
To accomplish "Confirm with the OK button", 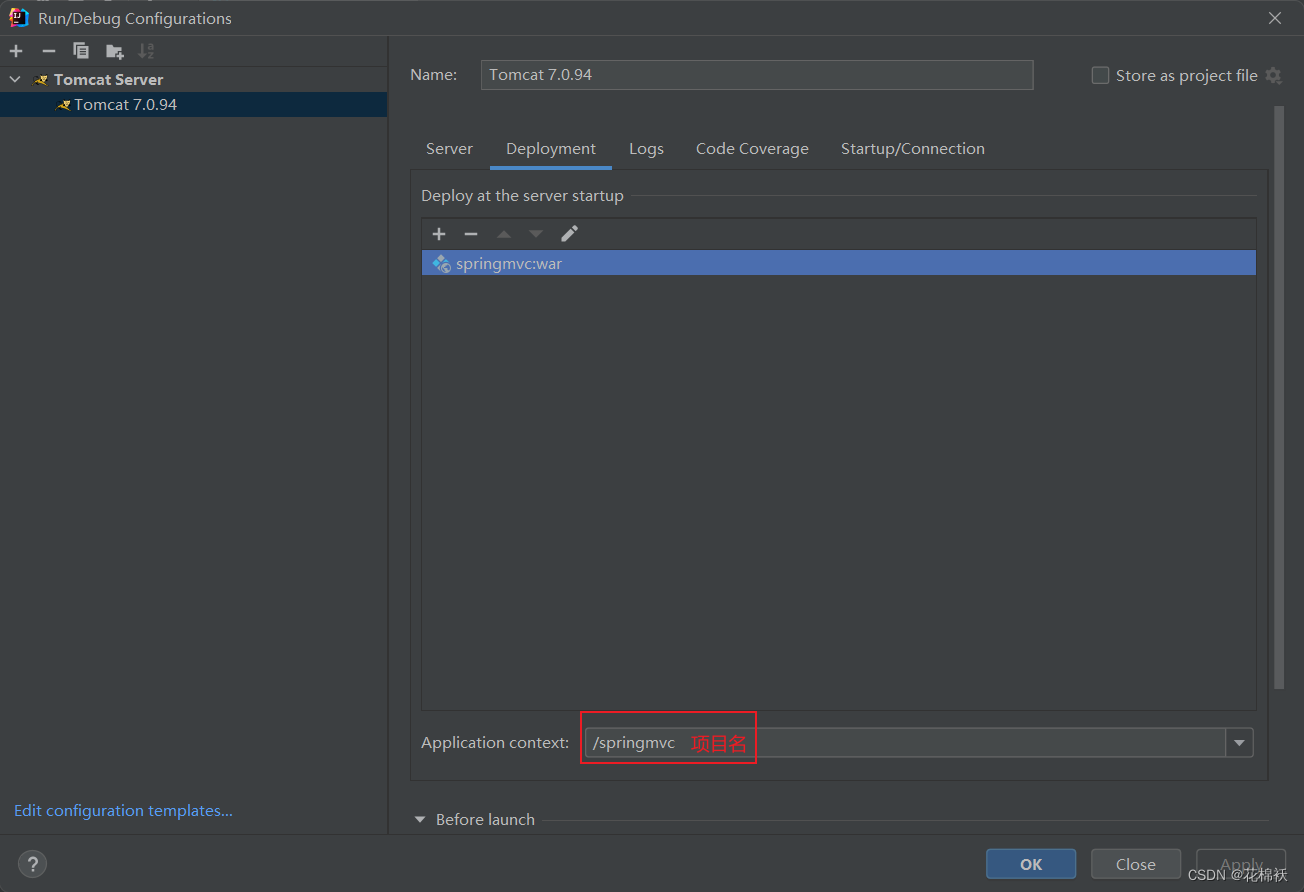I will (1031, 864).
